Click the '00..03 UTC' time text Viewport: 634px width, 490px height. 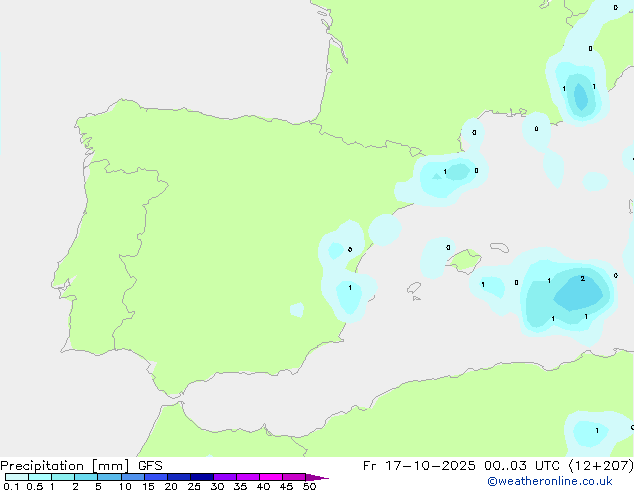click(522, 466)
